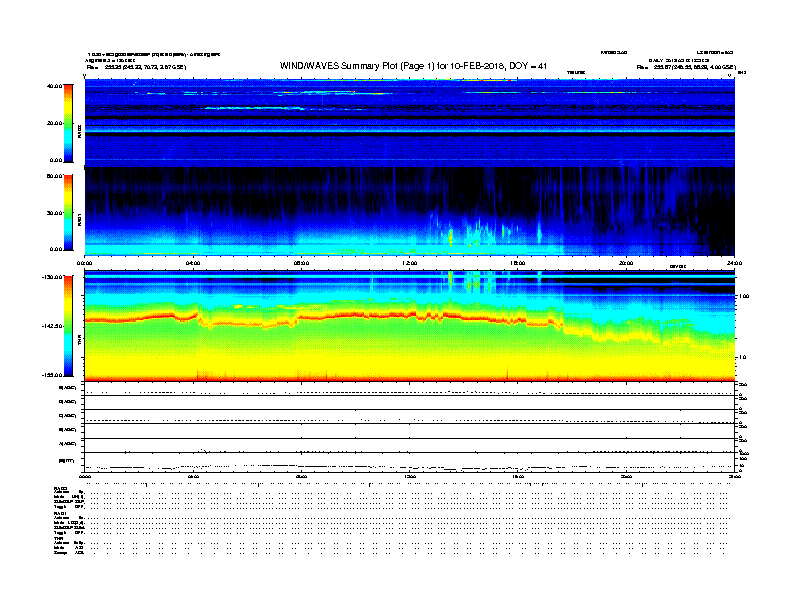The width and height of the screenshot is (792, 612).
Task: Click the bottom line-plot panel above time axis
Action: click(x=410, y=462)
